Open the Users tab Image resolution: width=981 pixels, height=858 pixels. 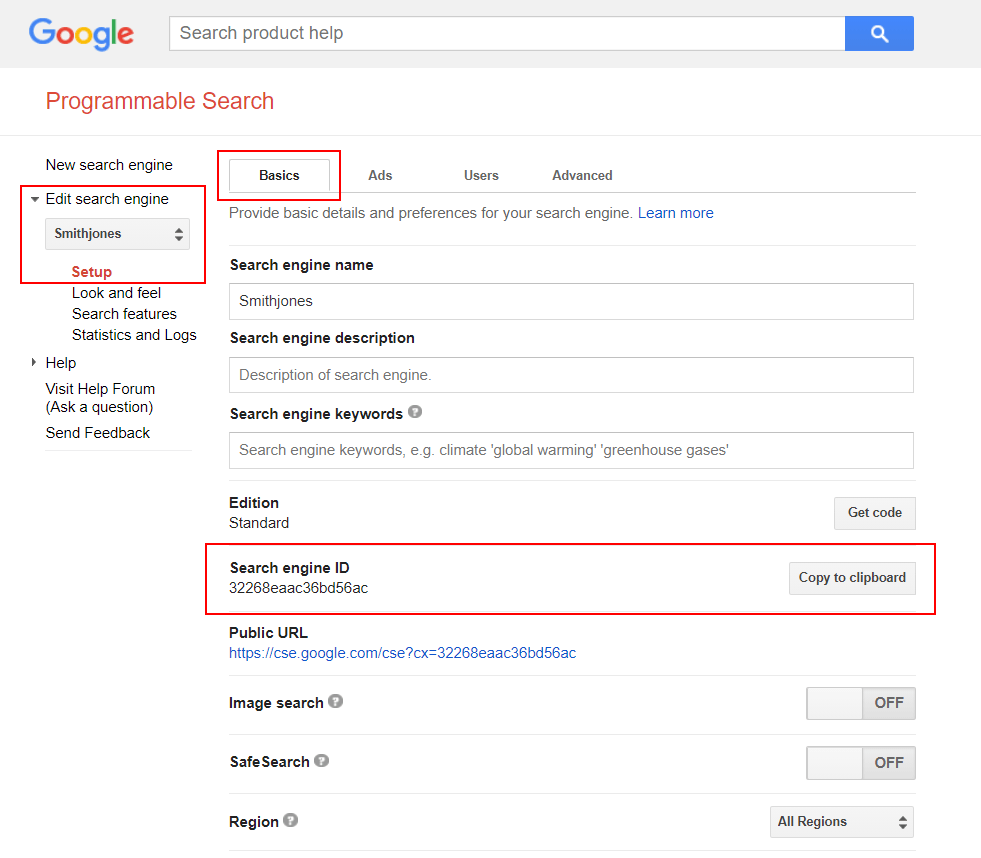(481, 175)
